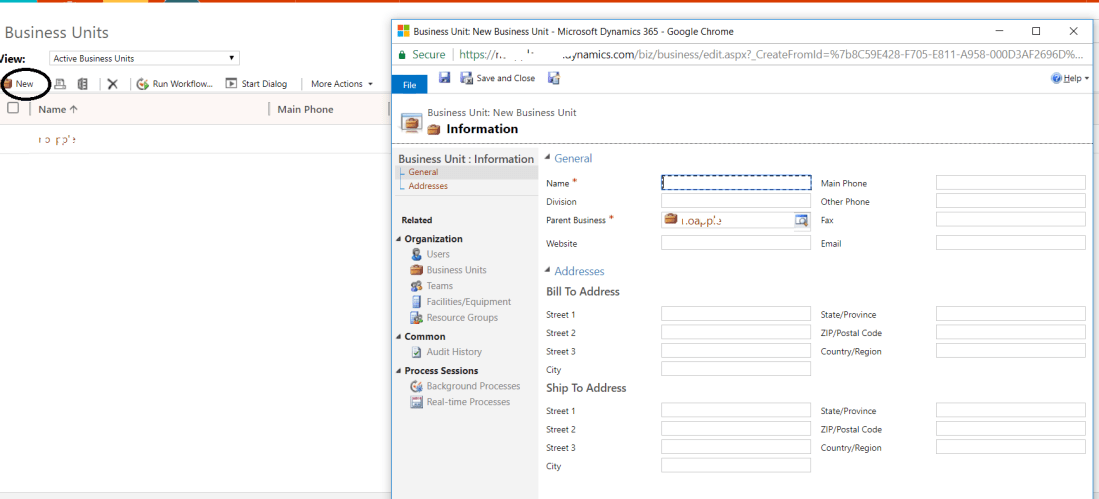Click the Save and New icon

coord(554,78)
